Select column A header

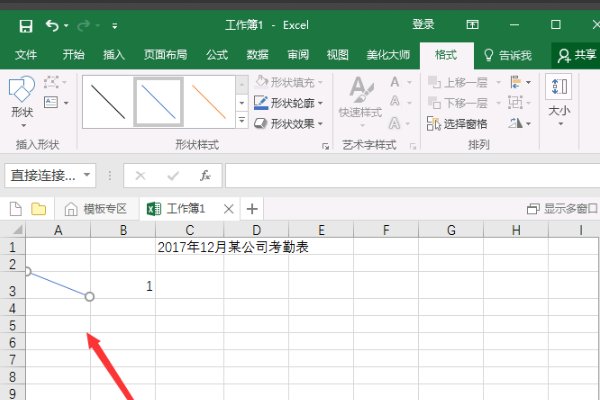pos(58,230)
